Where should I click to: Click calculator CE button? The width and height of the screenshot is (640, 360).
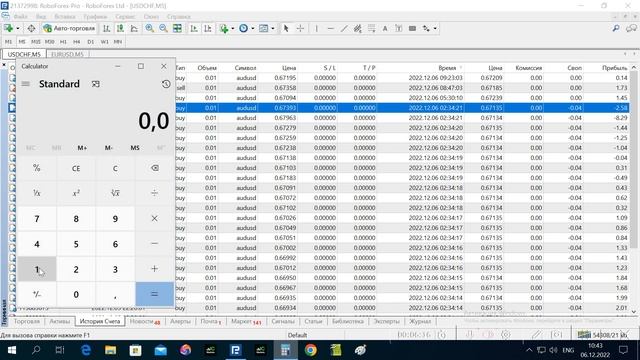(x=76, y=168)
